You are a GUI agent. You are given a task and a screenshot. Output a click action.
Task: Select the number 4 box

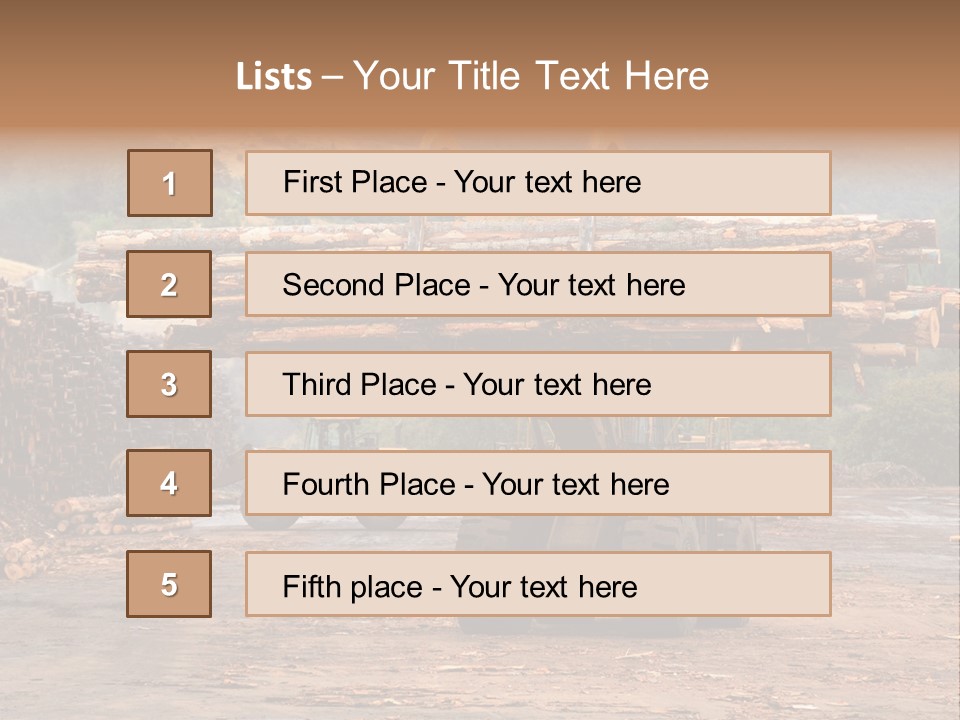169,484
